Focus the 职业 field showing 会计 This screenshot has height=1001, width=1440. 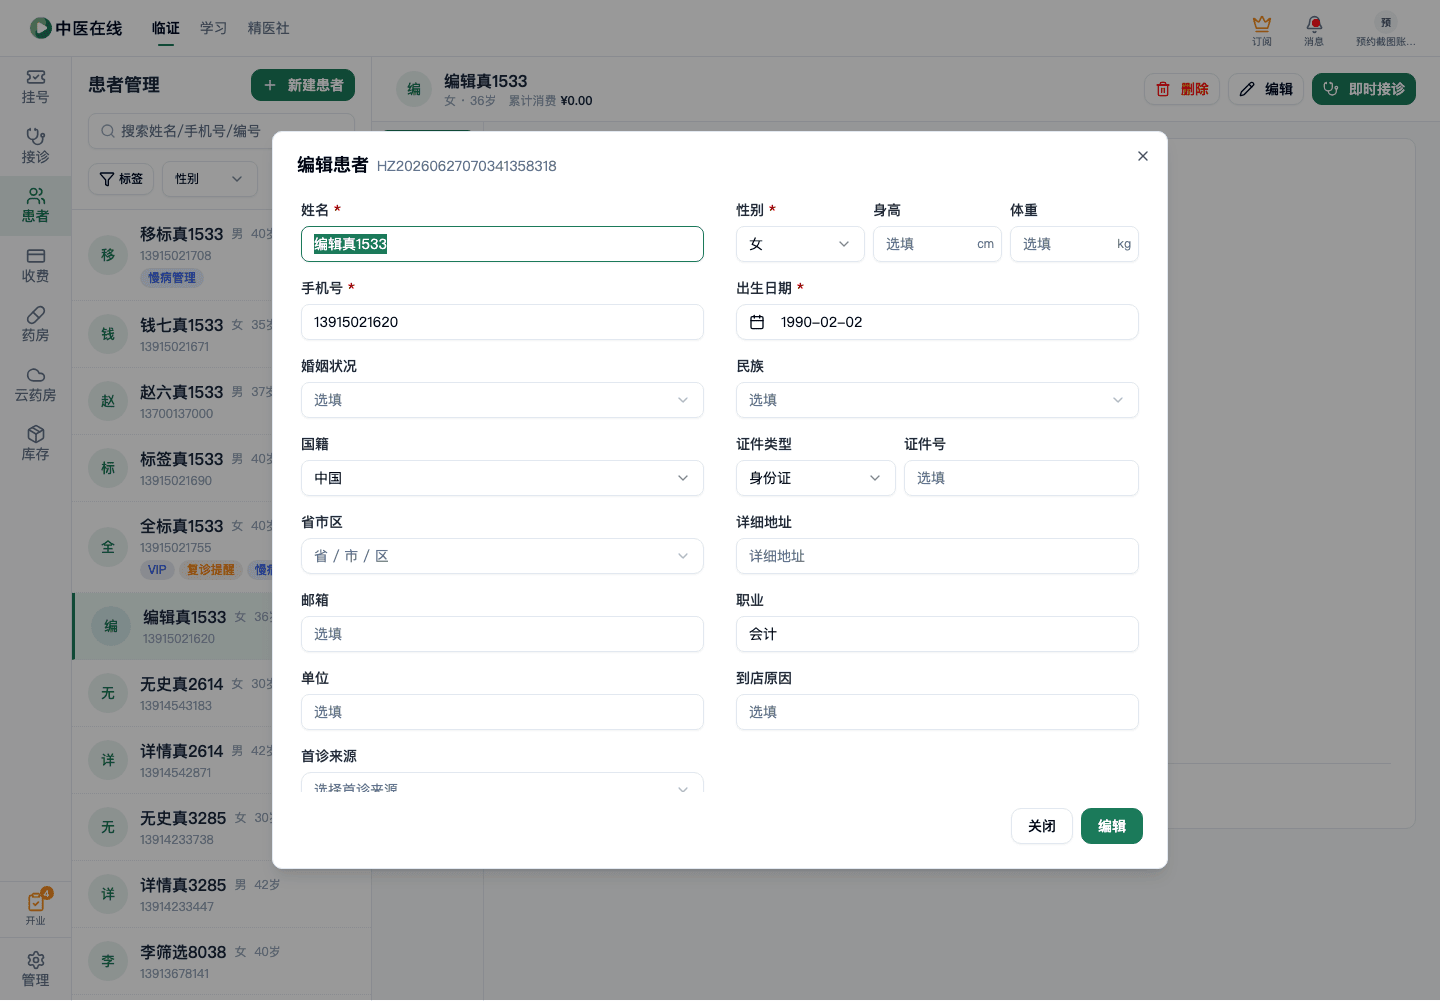click(x=937, y=634)
